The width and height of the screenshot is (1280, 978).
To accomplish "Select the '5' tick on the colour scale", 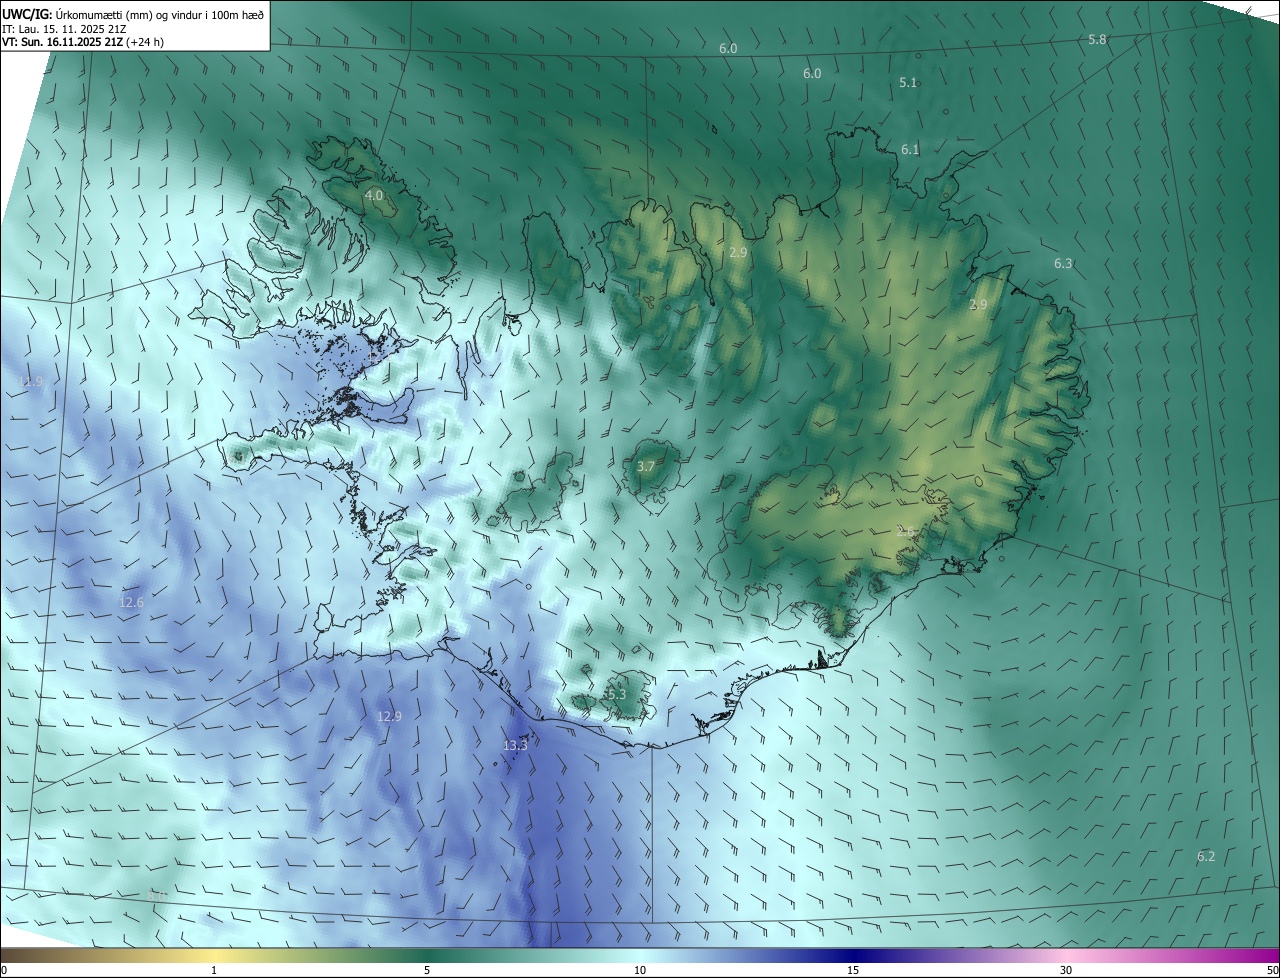I will coord(427,970).
